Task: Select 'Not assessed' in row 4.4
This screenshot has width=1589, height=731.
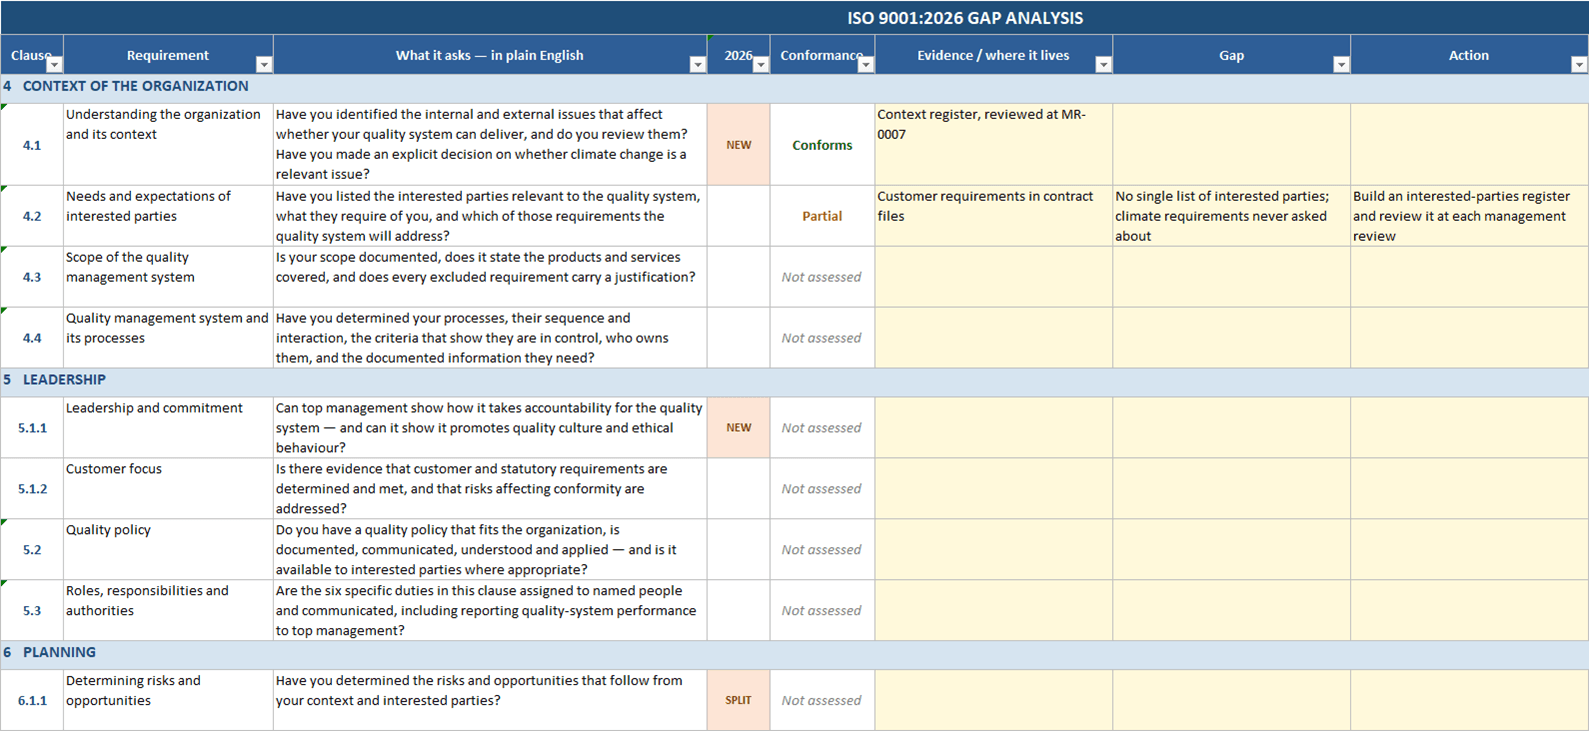Action: coord(822,338)
